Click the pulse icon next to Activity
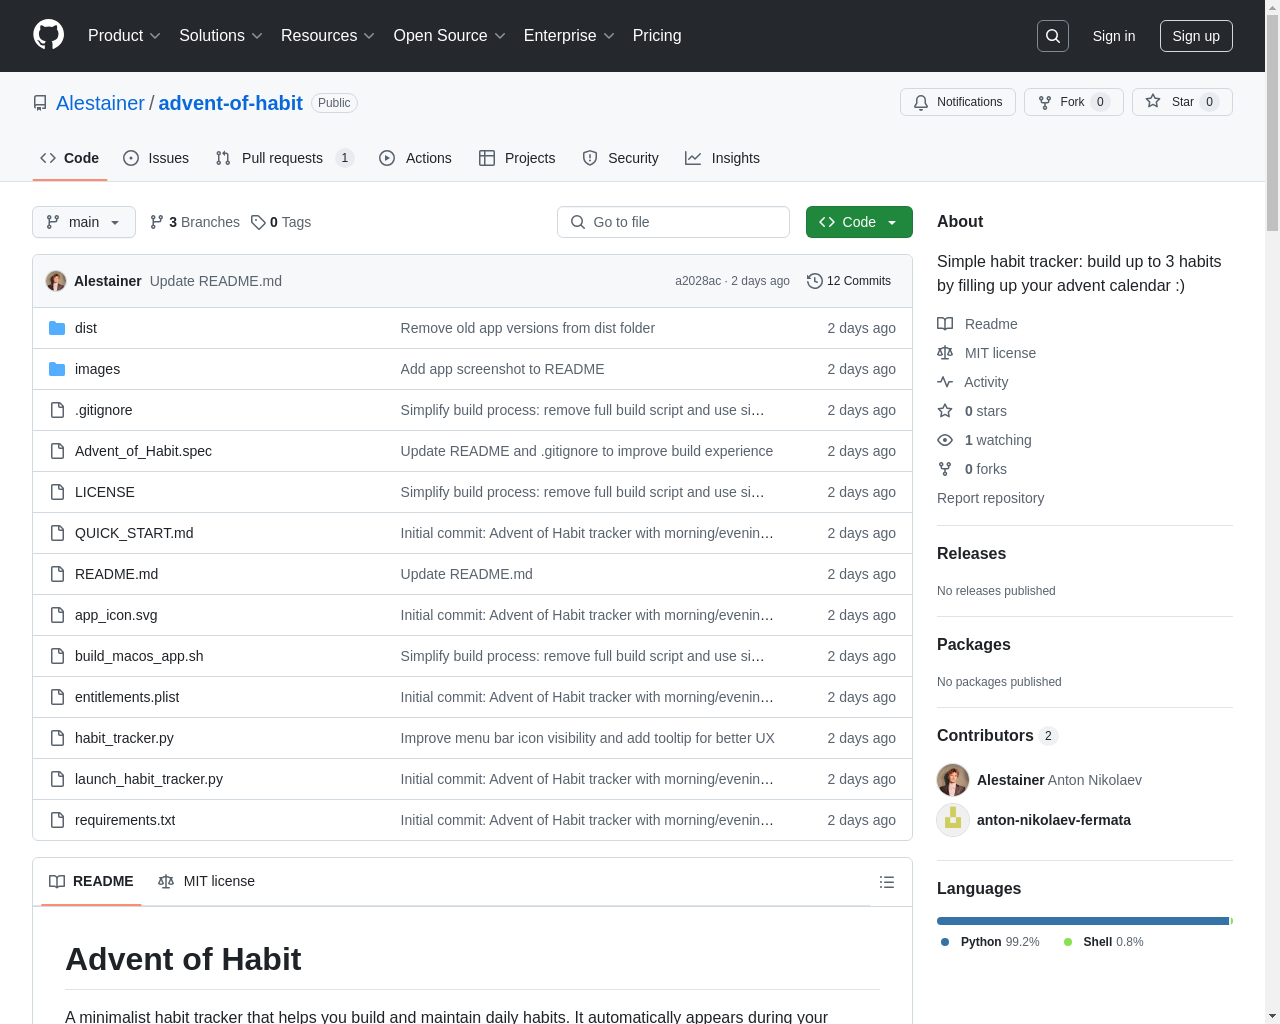The width and height of the screenshot is (1280, 1024). tap(945, 382)
